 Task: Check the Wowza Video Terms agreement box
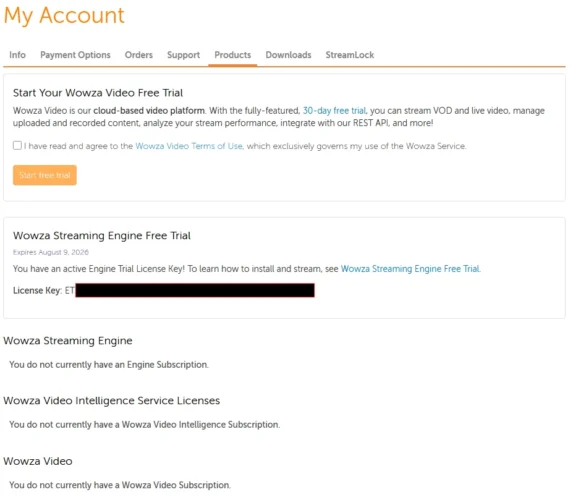pos(17,145)
